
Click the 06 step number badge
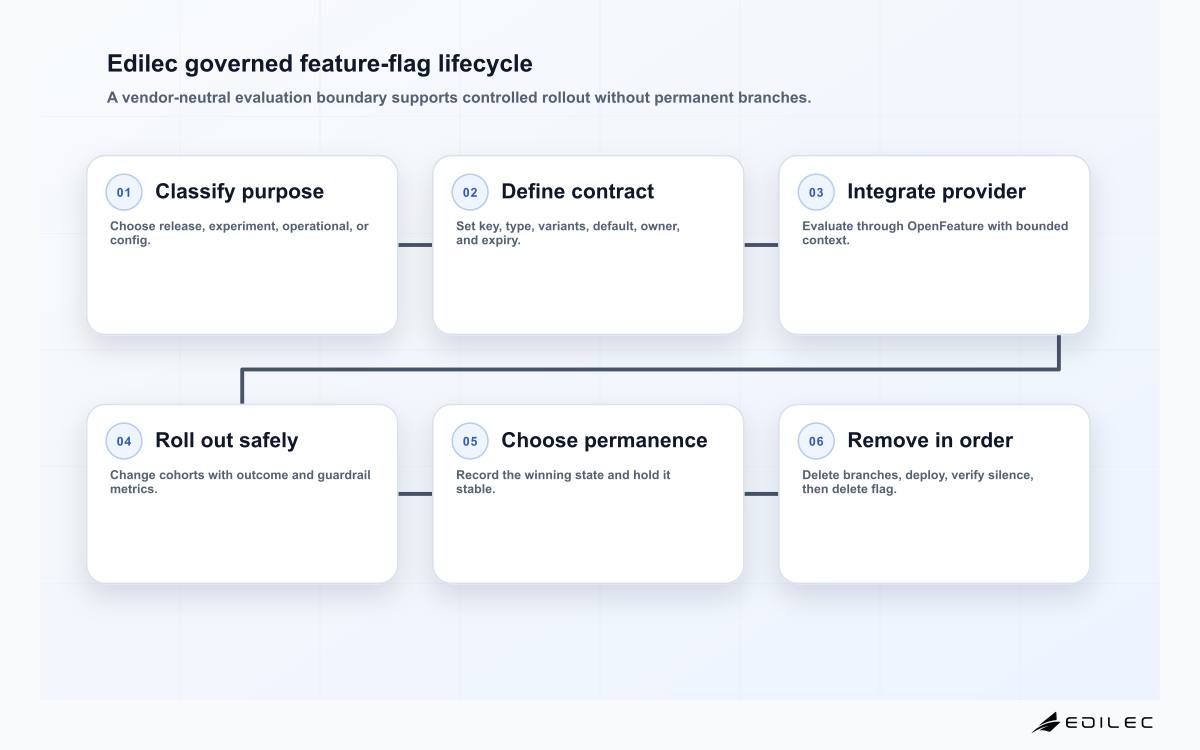point(816,441)
